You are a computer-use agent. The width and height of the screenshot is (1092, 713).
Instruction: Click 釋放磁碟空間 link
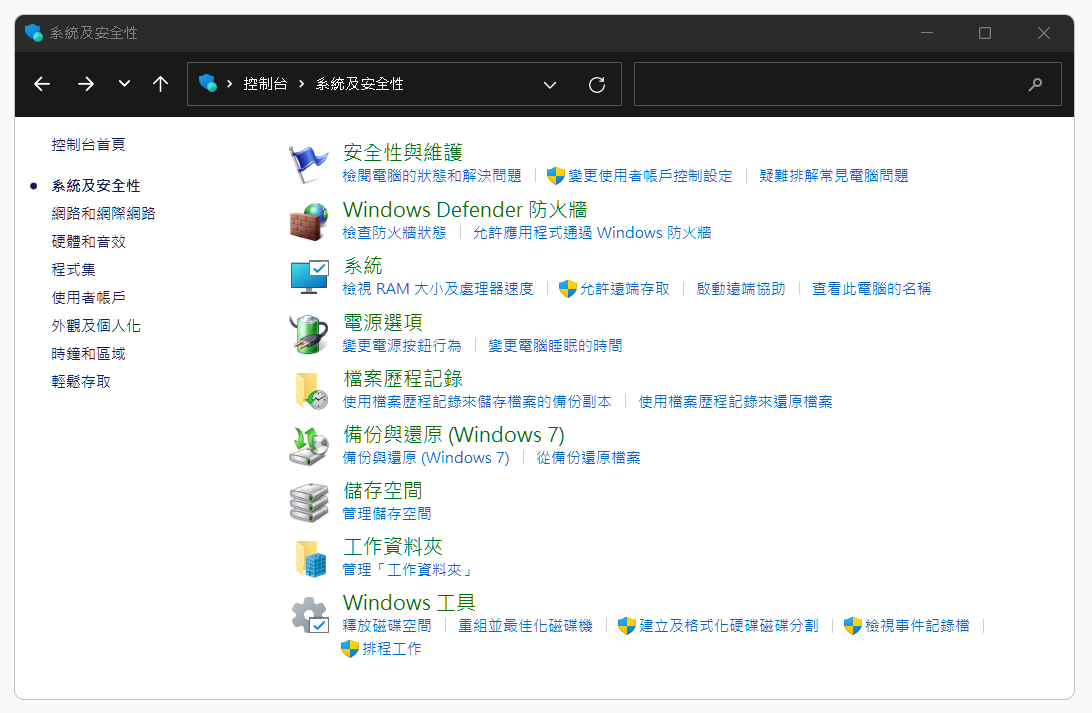click(x=387, y=625)
